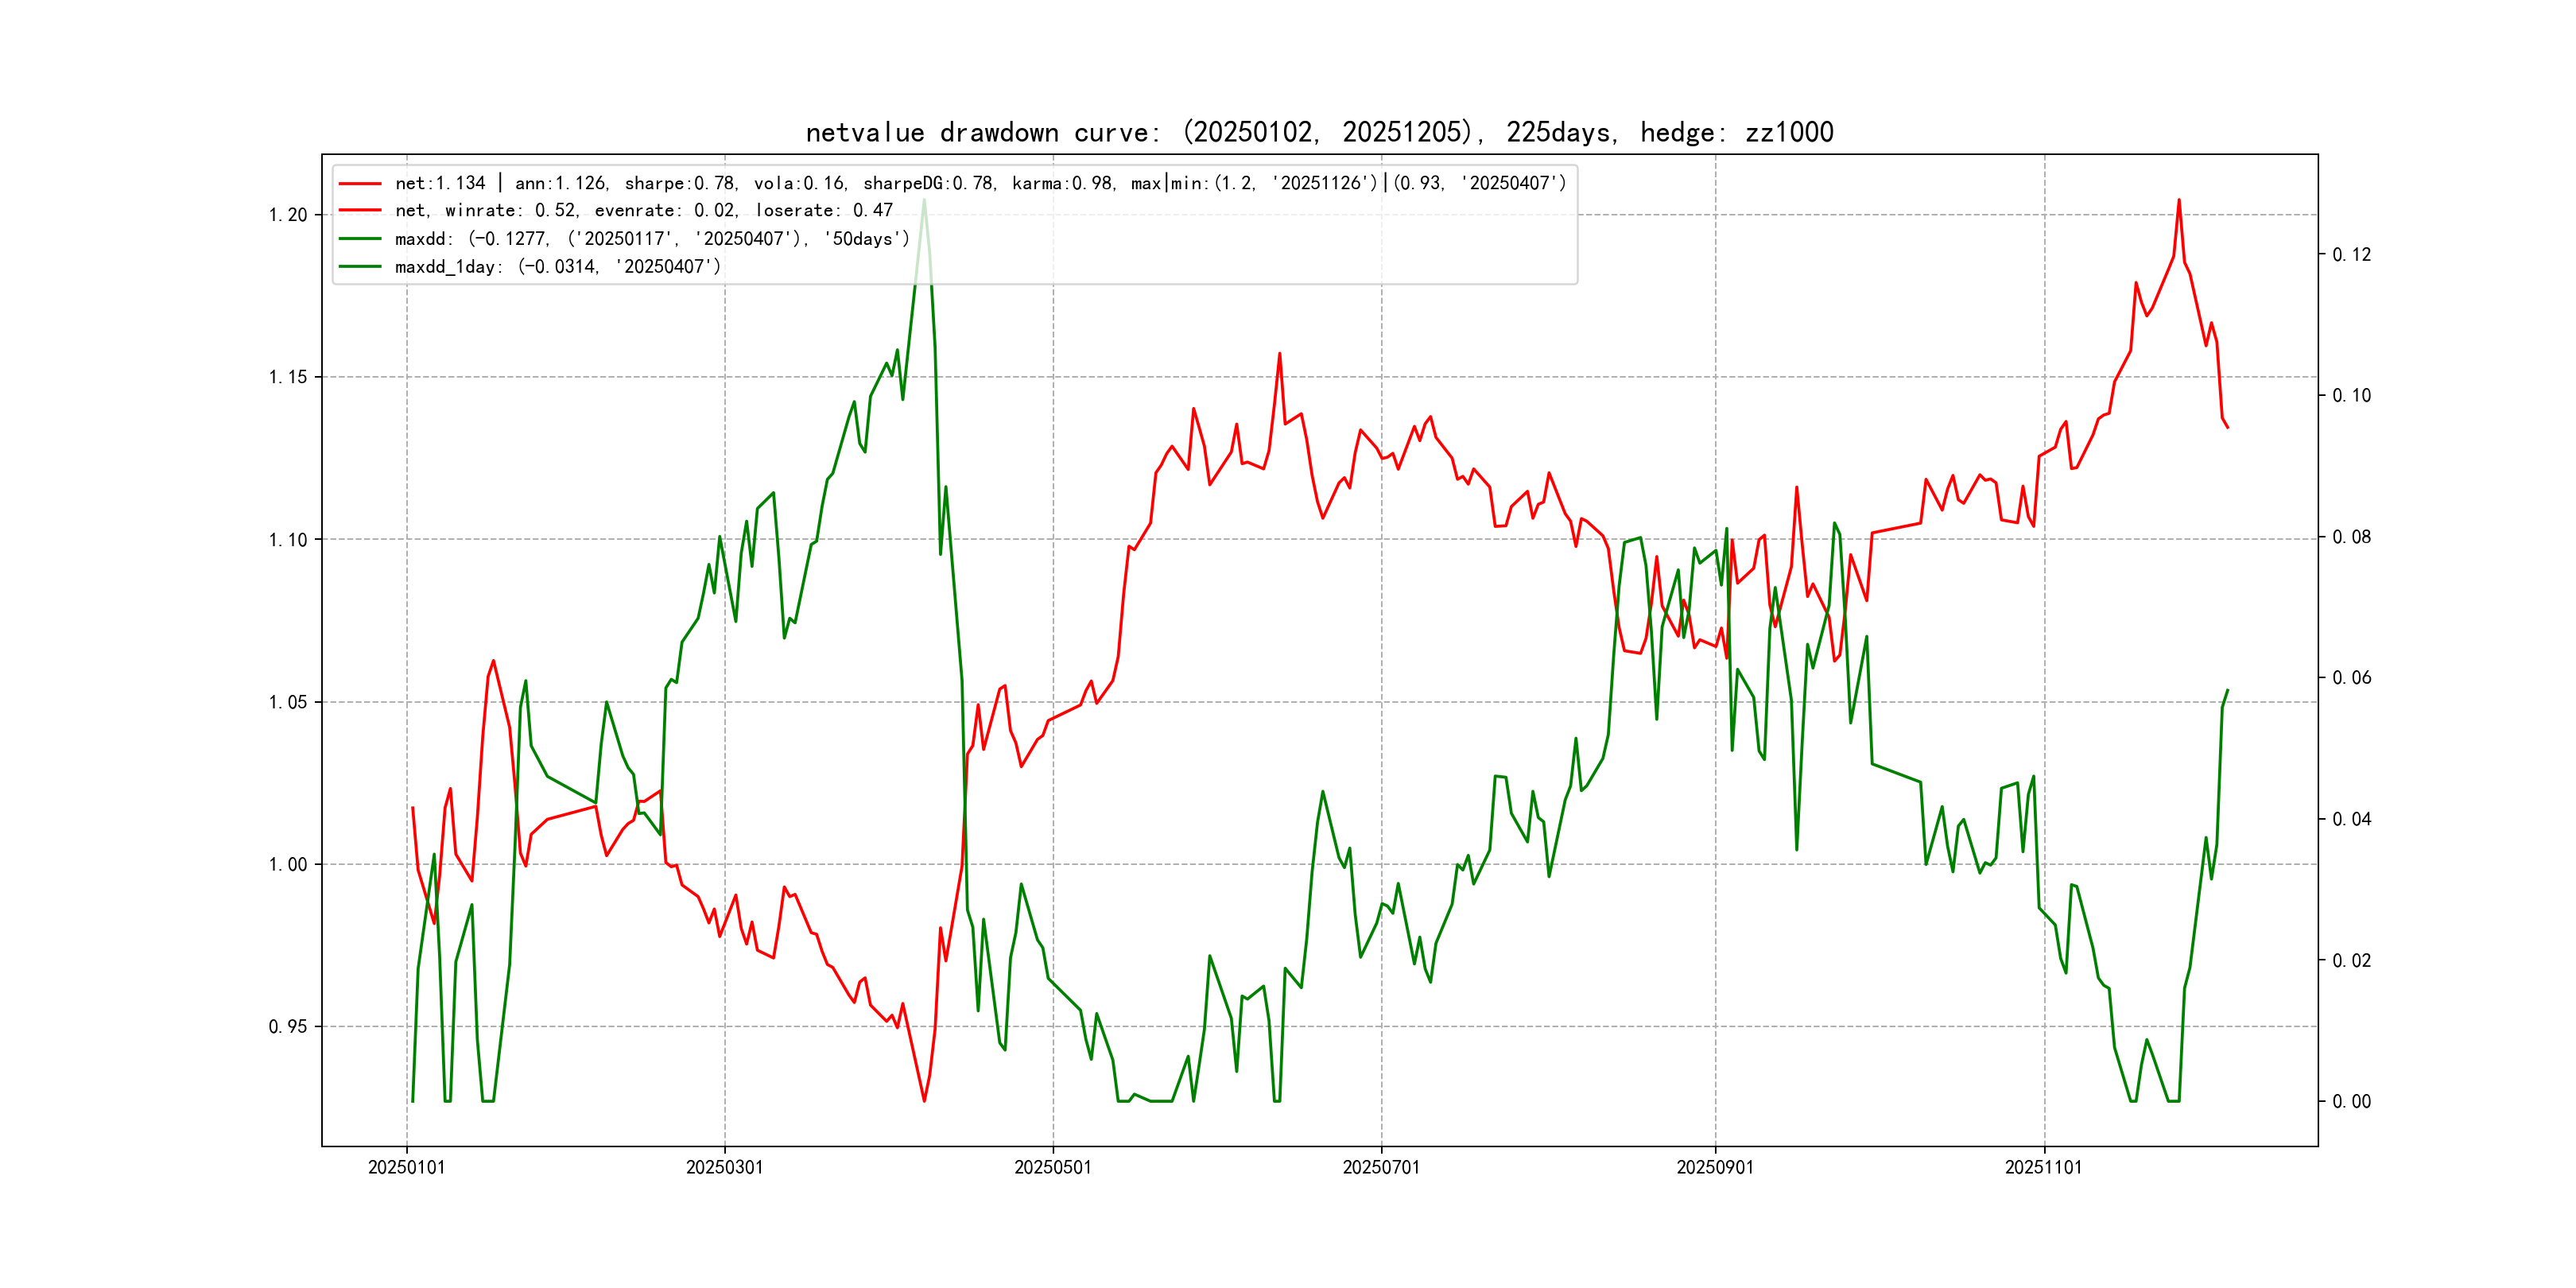2576x1288 pixels.
Task: Click the 20250101 x-axis date label
Action: pyautogui.click(x=406, y=1168)
